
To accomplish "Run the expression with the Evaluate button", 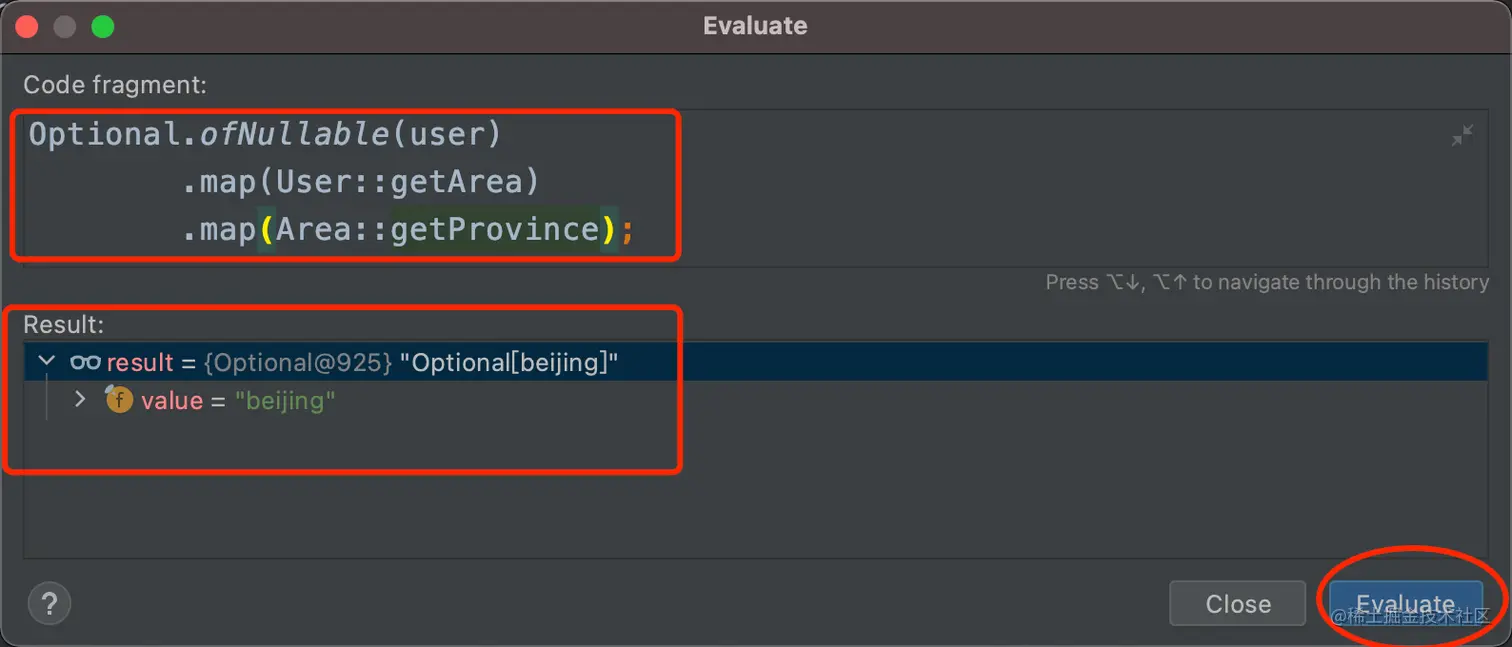I will 1405,603.
